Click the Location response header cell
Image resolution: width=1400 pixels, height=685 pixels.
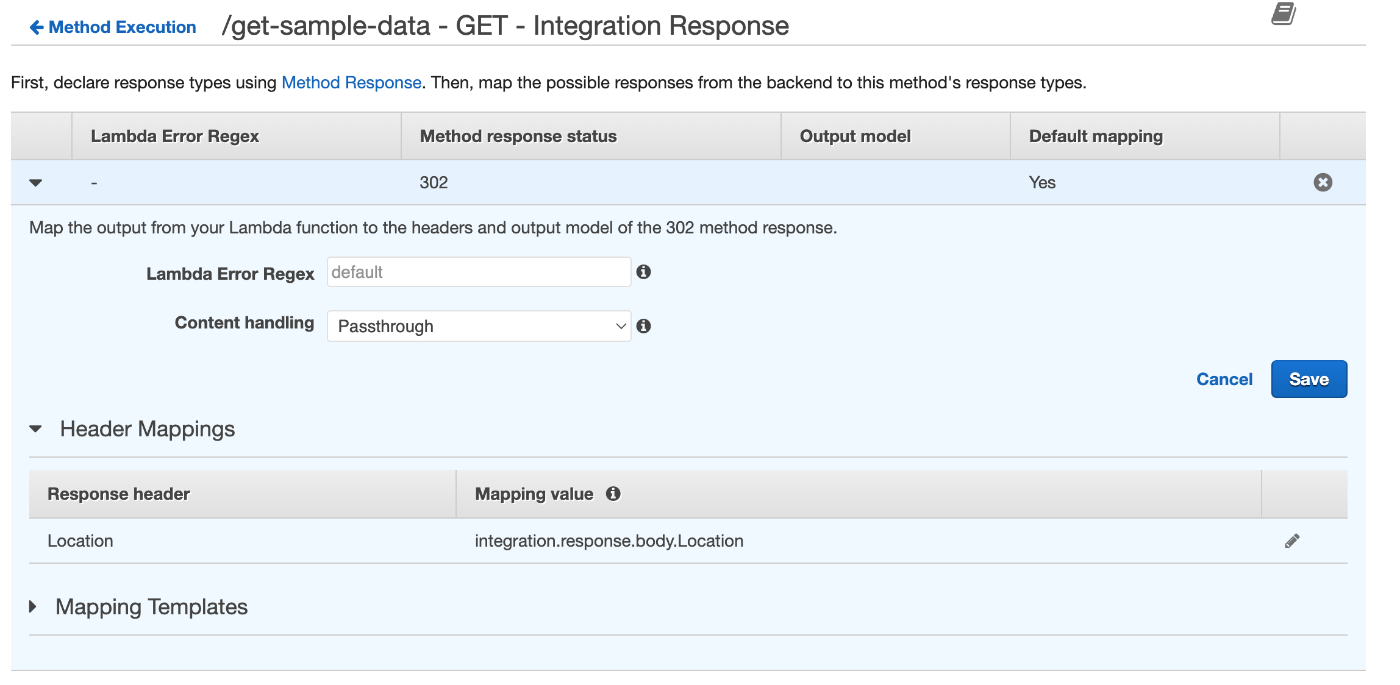coord(80,541)
